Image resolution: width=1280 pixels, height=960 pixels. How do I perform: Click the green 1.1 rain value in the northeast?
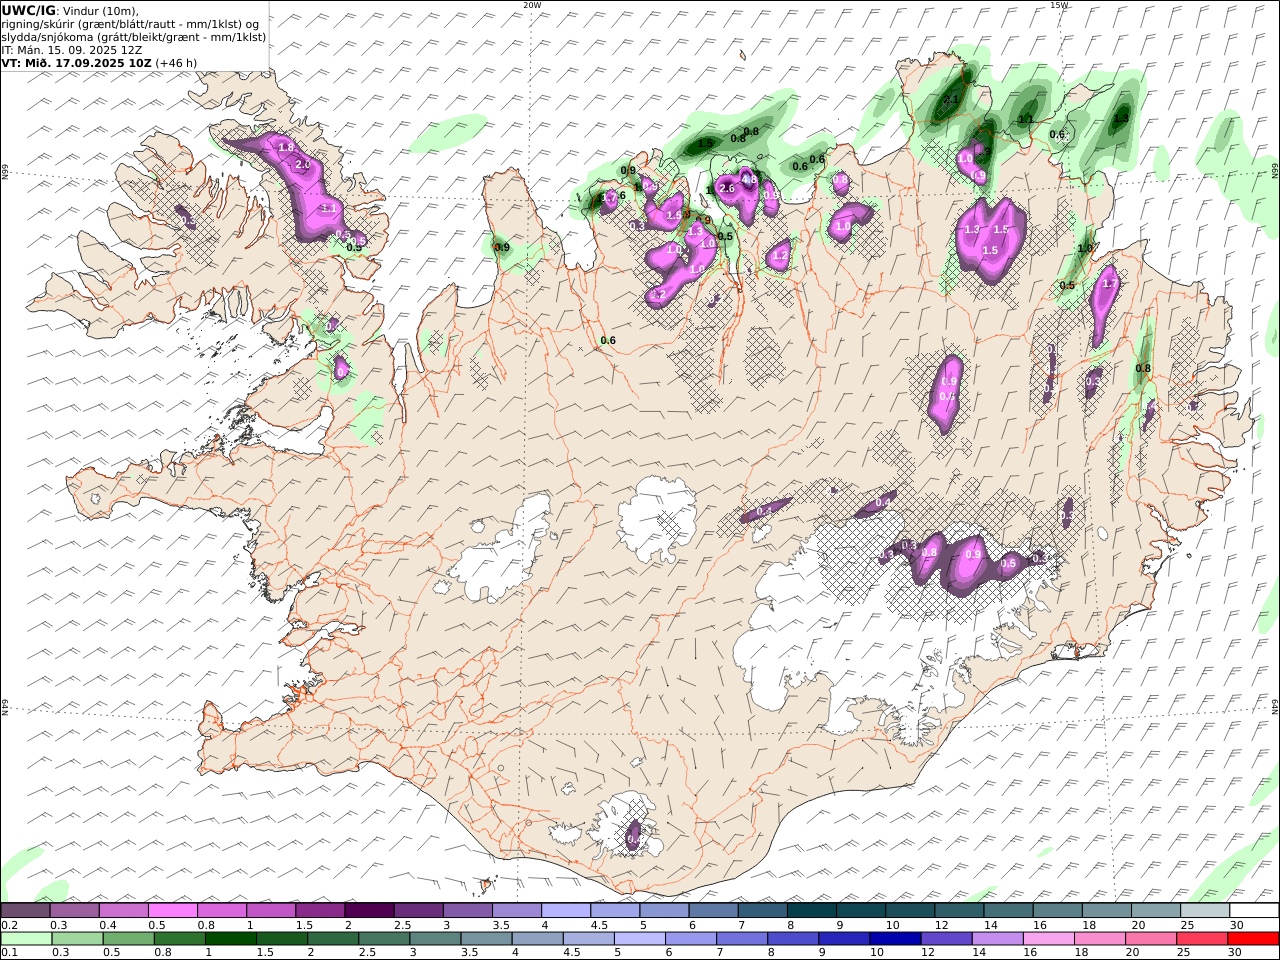point(1025,119)
